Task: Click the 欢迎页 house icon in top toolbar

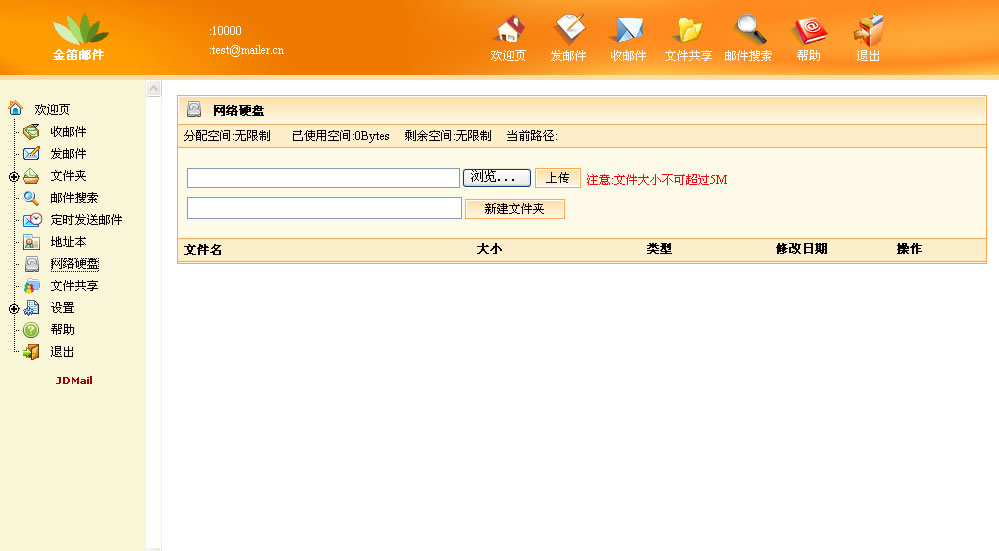Action: click(x=509, y=30)
